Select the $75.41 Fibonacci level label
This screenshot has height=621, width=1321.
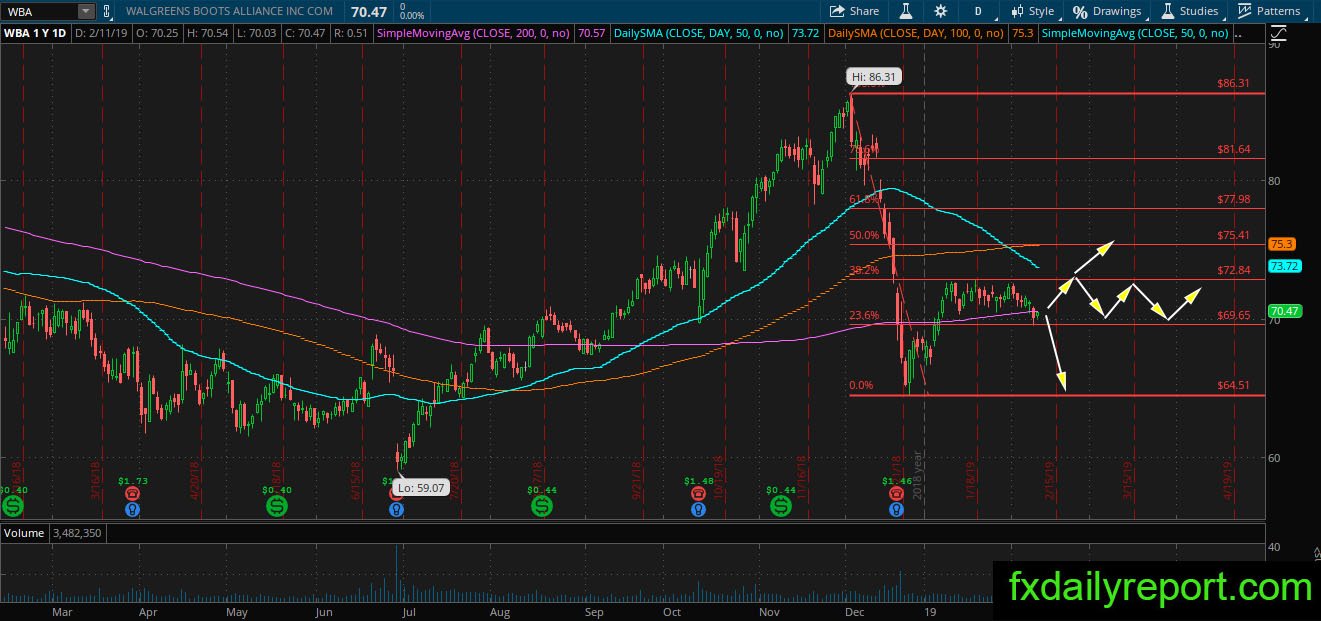(x=1233, y=235)
